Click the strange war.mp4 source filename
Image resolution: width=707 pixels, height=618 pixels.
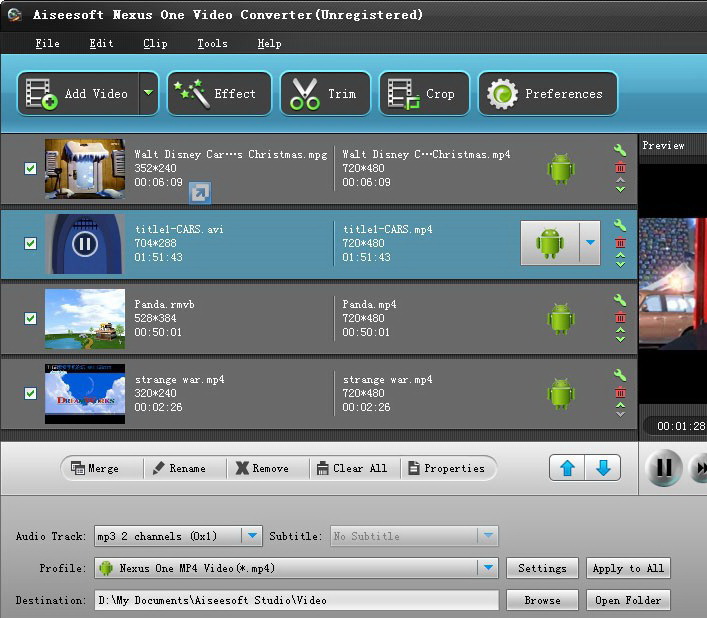[179, 380]
